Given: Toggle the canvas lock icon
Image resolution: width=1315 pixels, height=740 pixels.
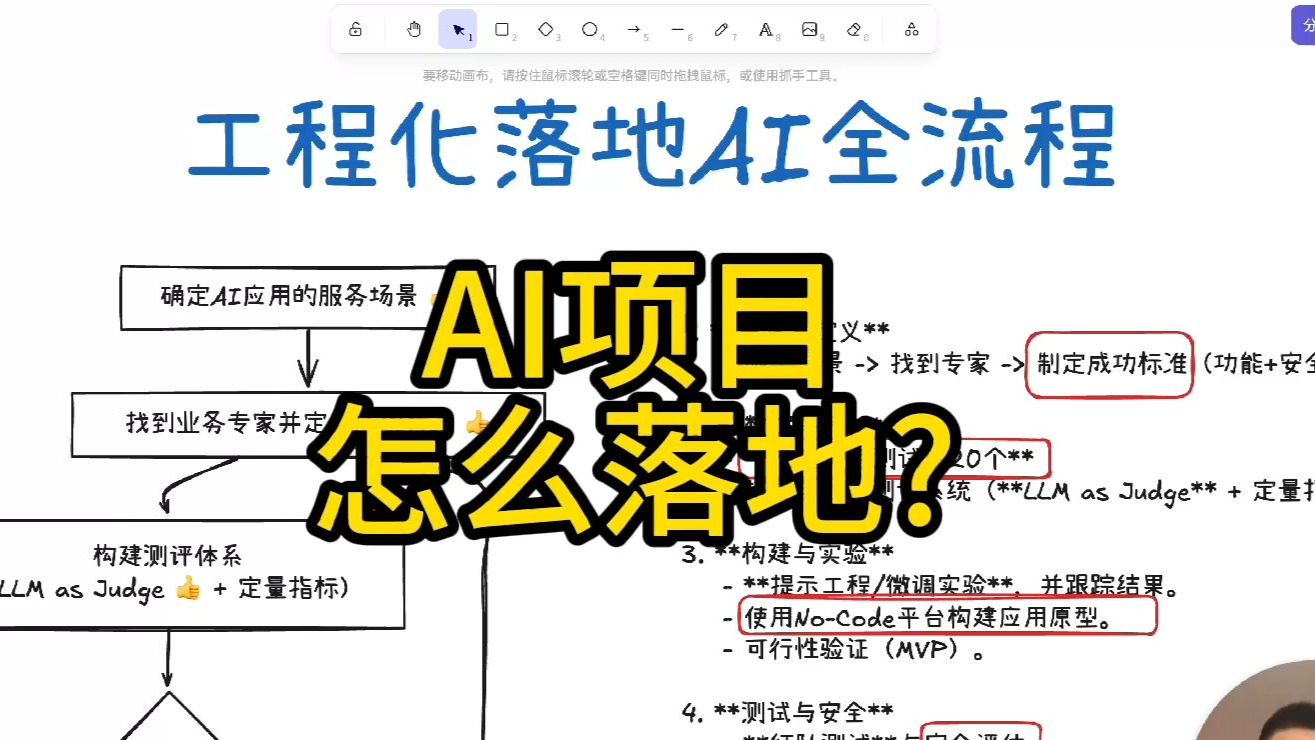Looking at the screenshot, I should pos(356,29).
